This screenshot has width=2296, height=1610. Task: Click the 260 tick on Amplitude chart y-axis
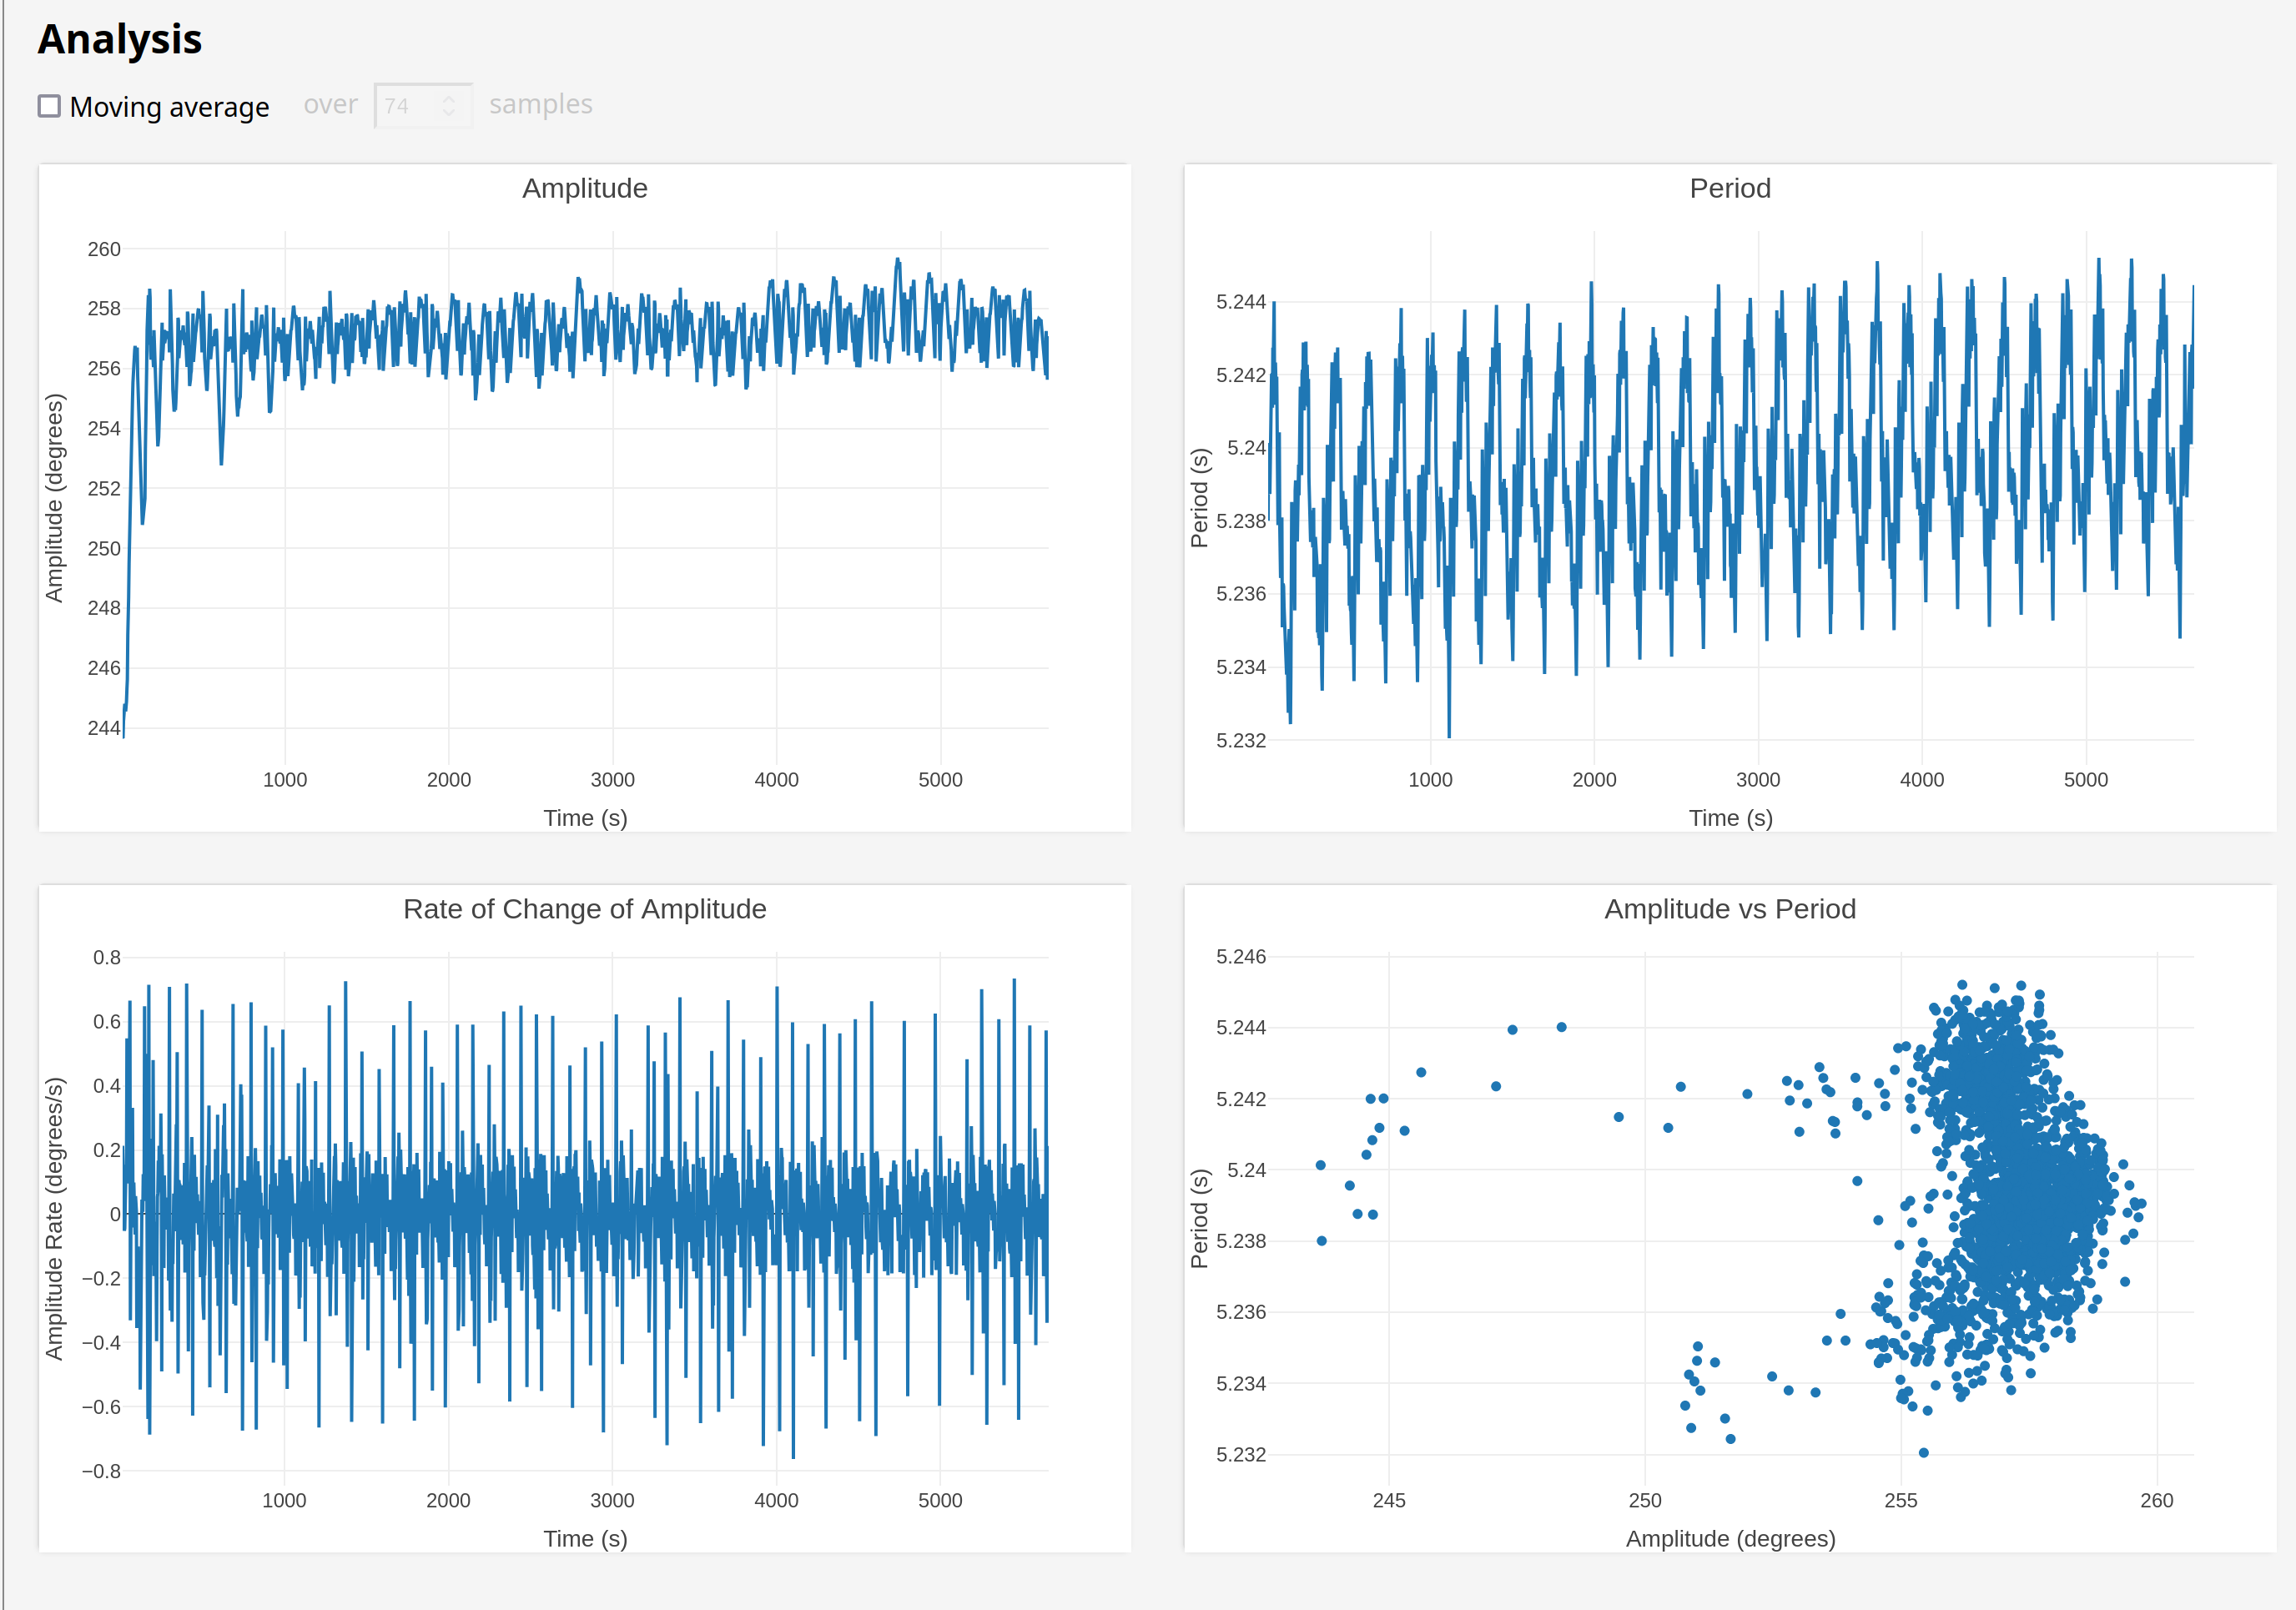[x=104, y=249]
